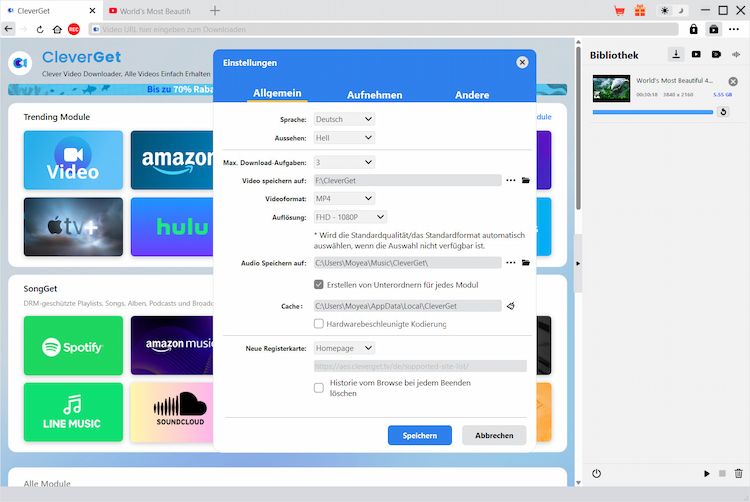Open folder for video save path
The height and width of the screenshot is (502, 750).
pos(526,181)
